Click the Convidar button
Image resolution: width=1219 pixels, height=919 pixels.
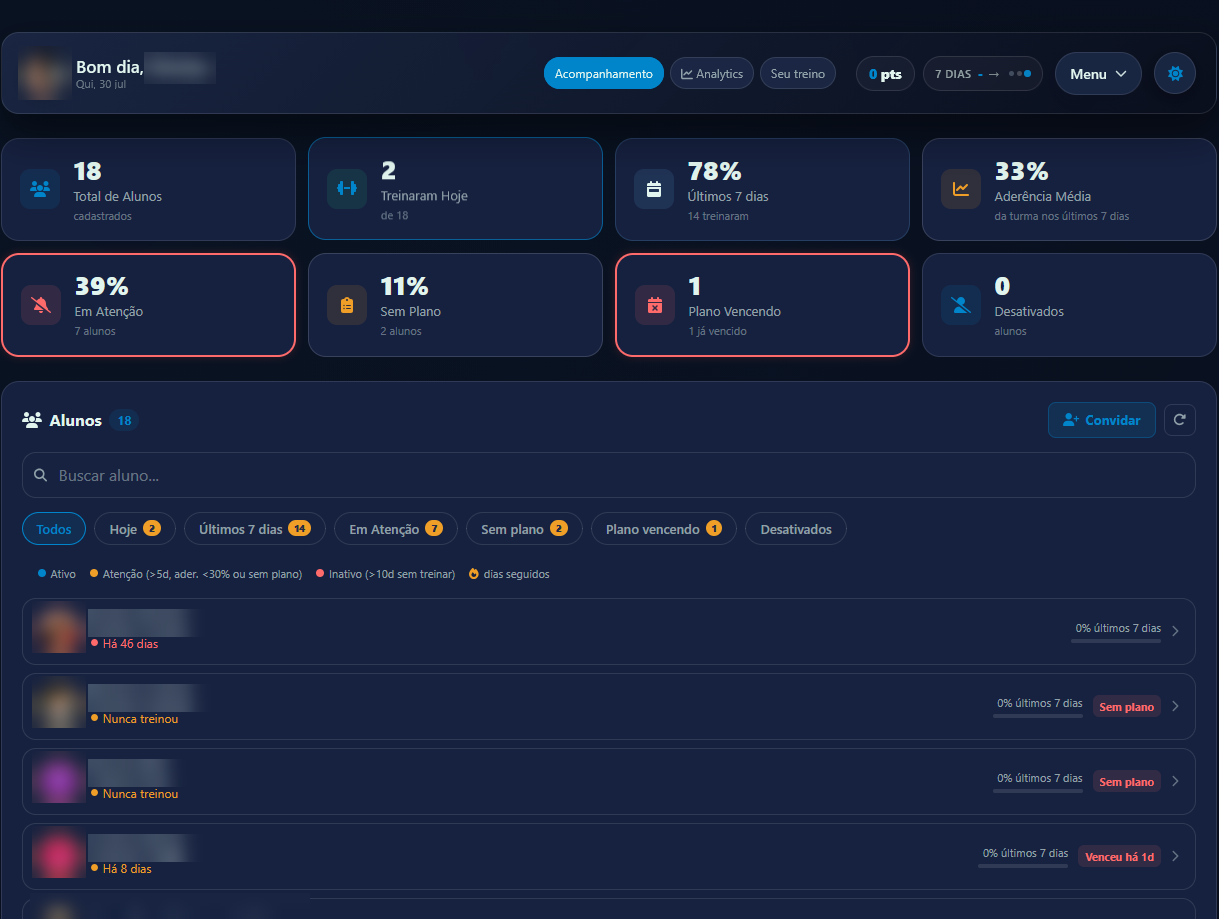click(1102, 420)
